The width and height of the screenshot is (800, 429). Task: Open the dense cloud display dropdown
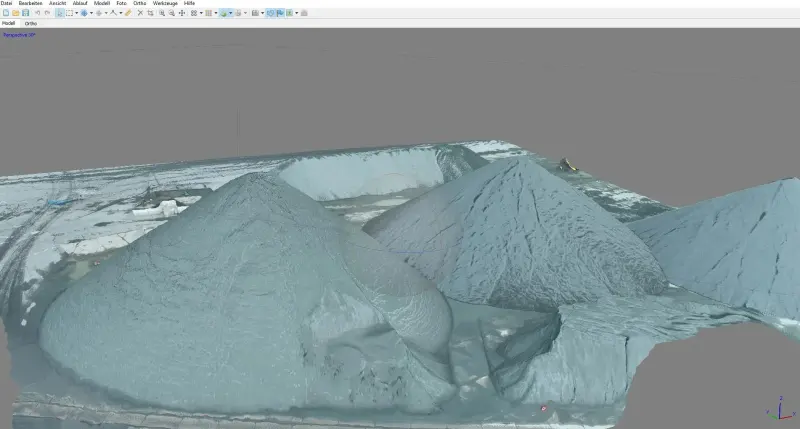(x=216, y=13)
